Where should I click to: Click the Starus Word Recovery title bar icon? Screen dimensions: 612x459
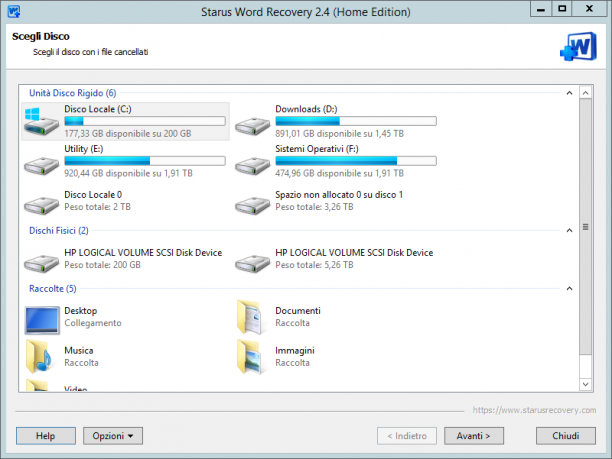14,11
